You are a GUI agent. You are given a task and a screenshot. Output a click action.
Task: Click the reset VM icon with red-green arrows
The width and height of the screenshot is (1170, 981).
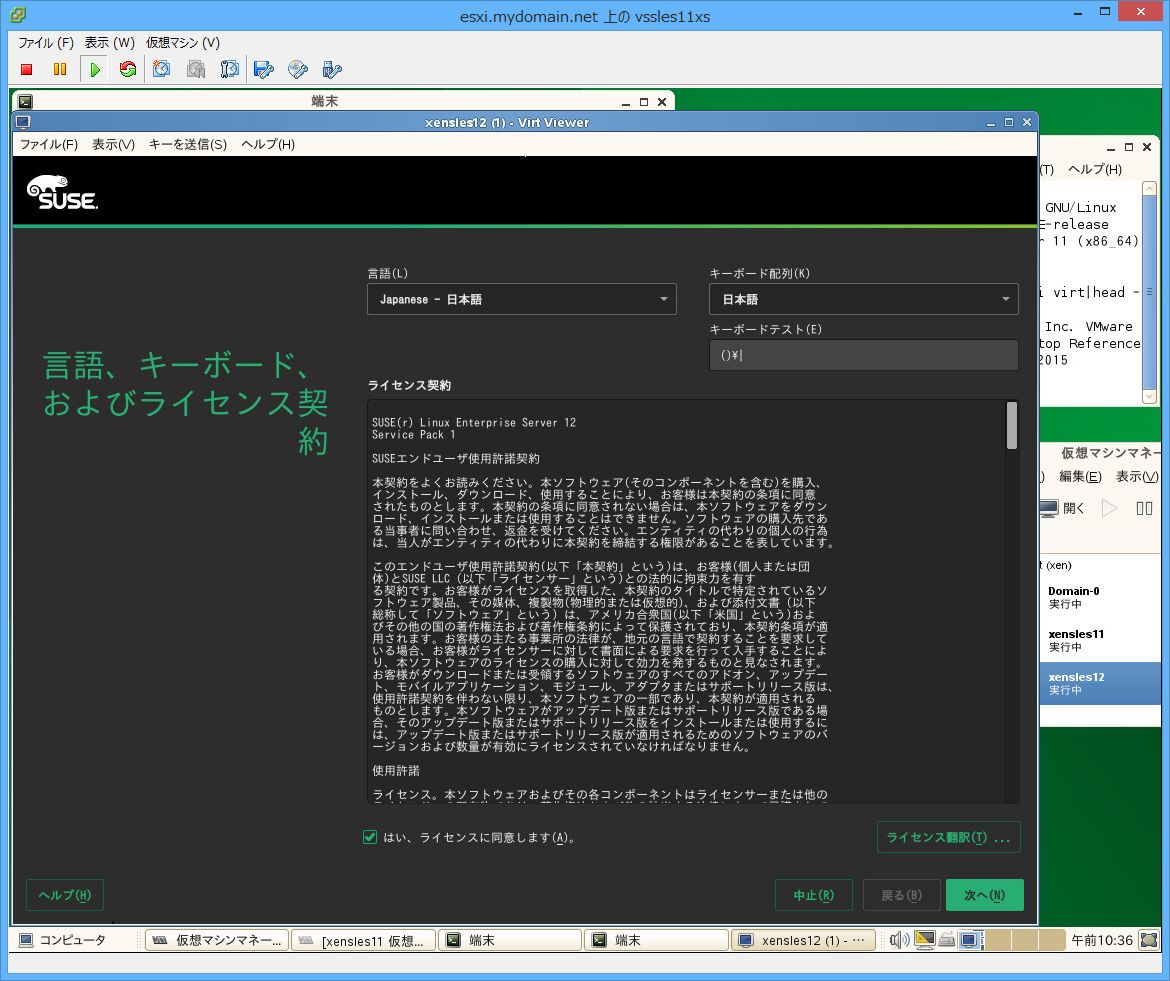(128, 69)
